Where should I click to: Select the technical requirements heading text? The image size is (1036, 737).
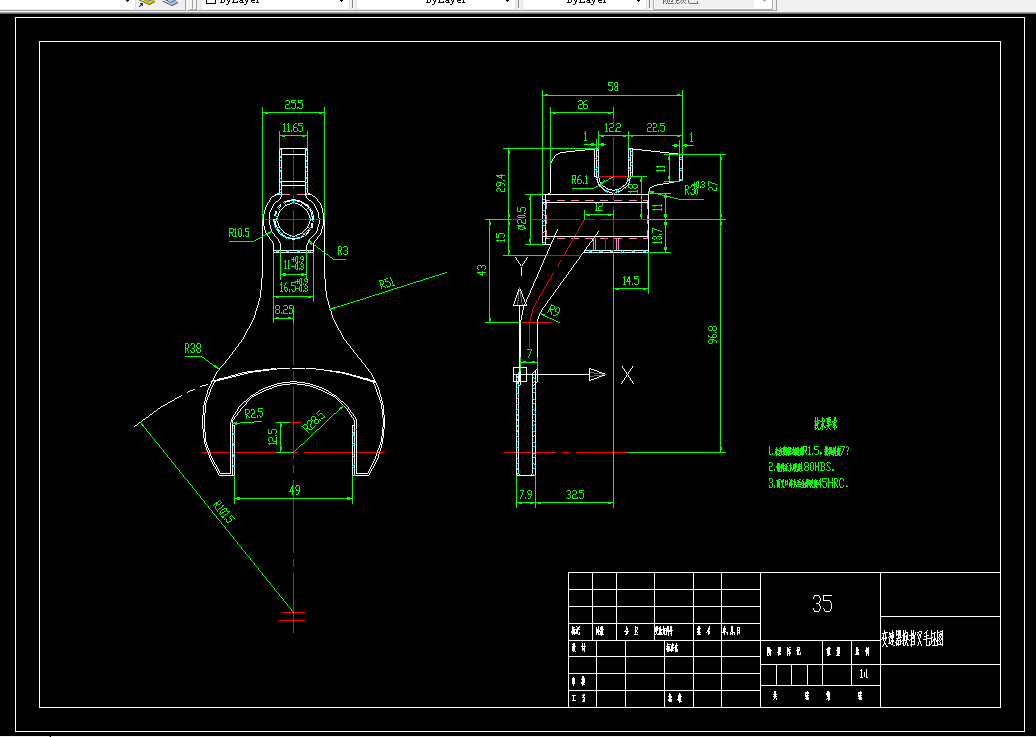click(825, 424)
